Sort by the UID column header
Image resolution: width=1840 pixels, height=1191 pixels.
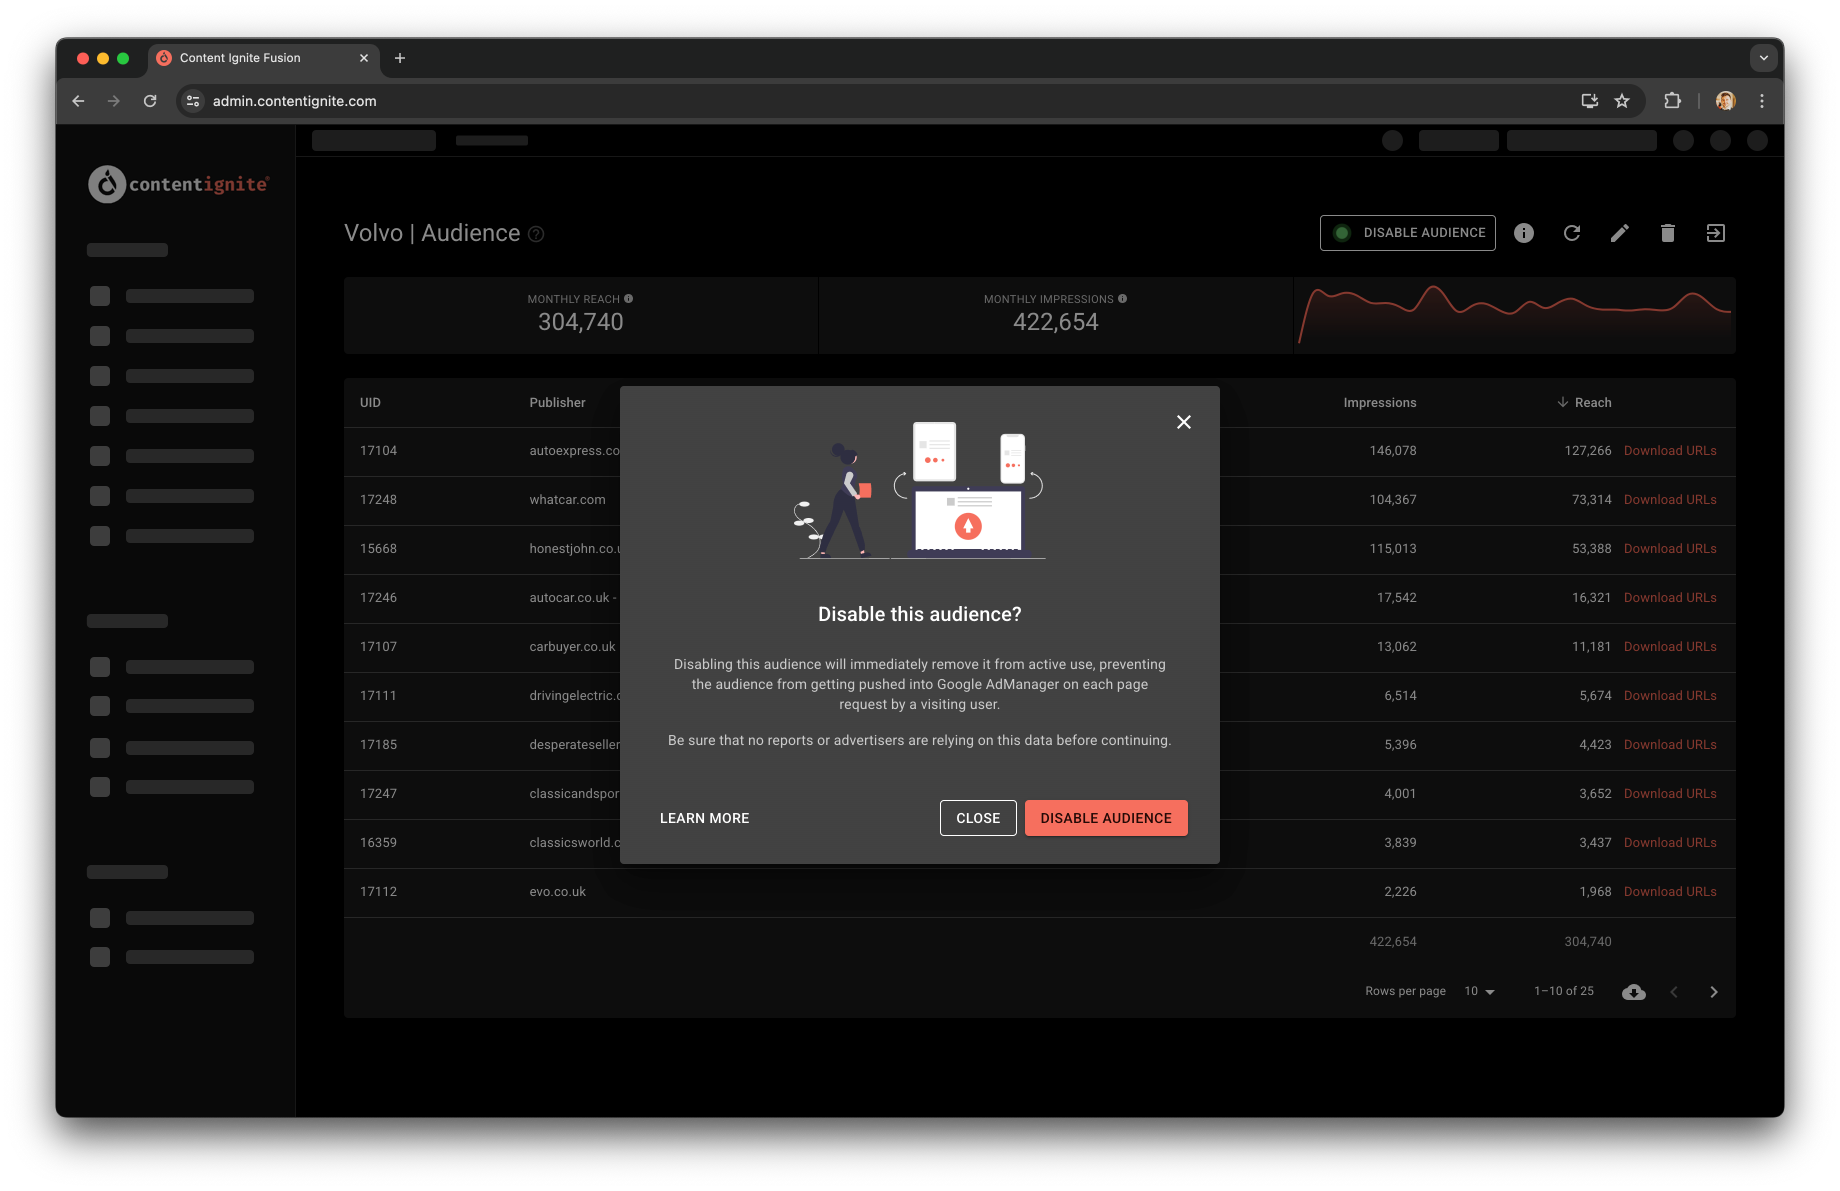(370, 403)
